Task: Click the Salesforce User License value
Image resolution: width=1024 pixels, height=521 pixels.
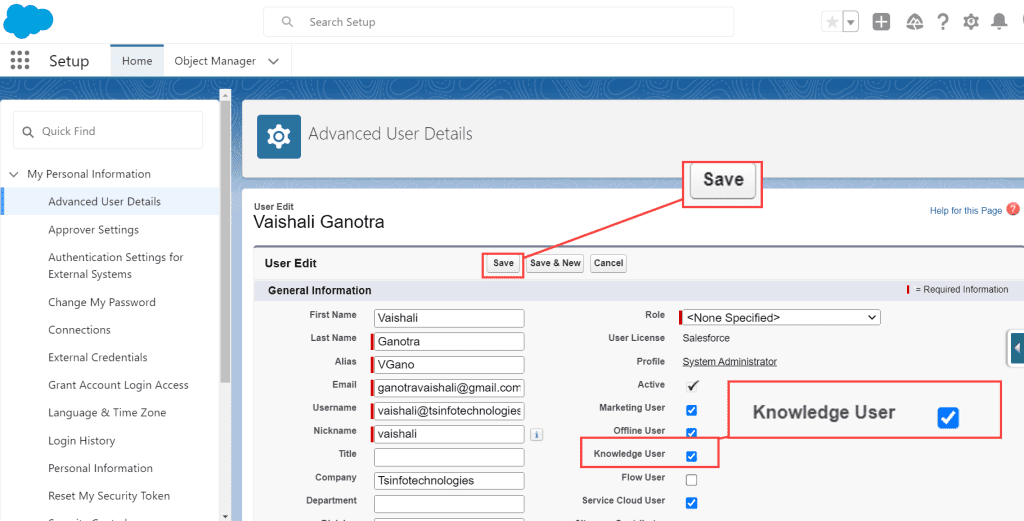Action: pos(706,338)
